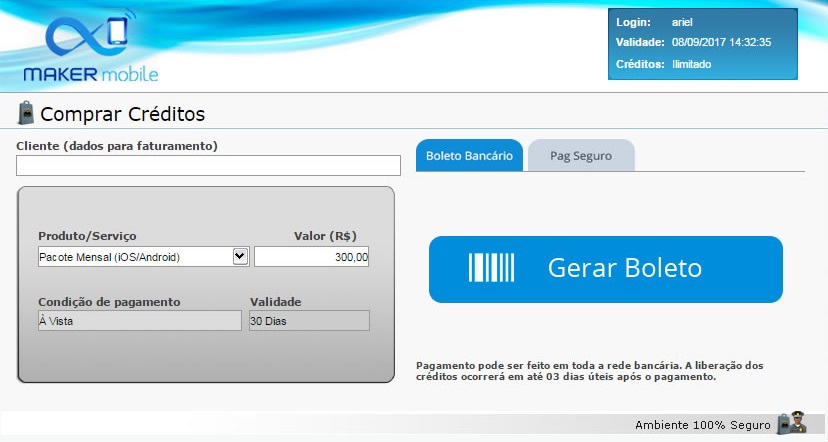Click the login name 'ariel'
The width and height of the screenshot is (828, 442).
[683, 22]
